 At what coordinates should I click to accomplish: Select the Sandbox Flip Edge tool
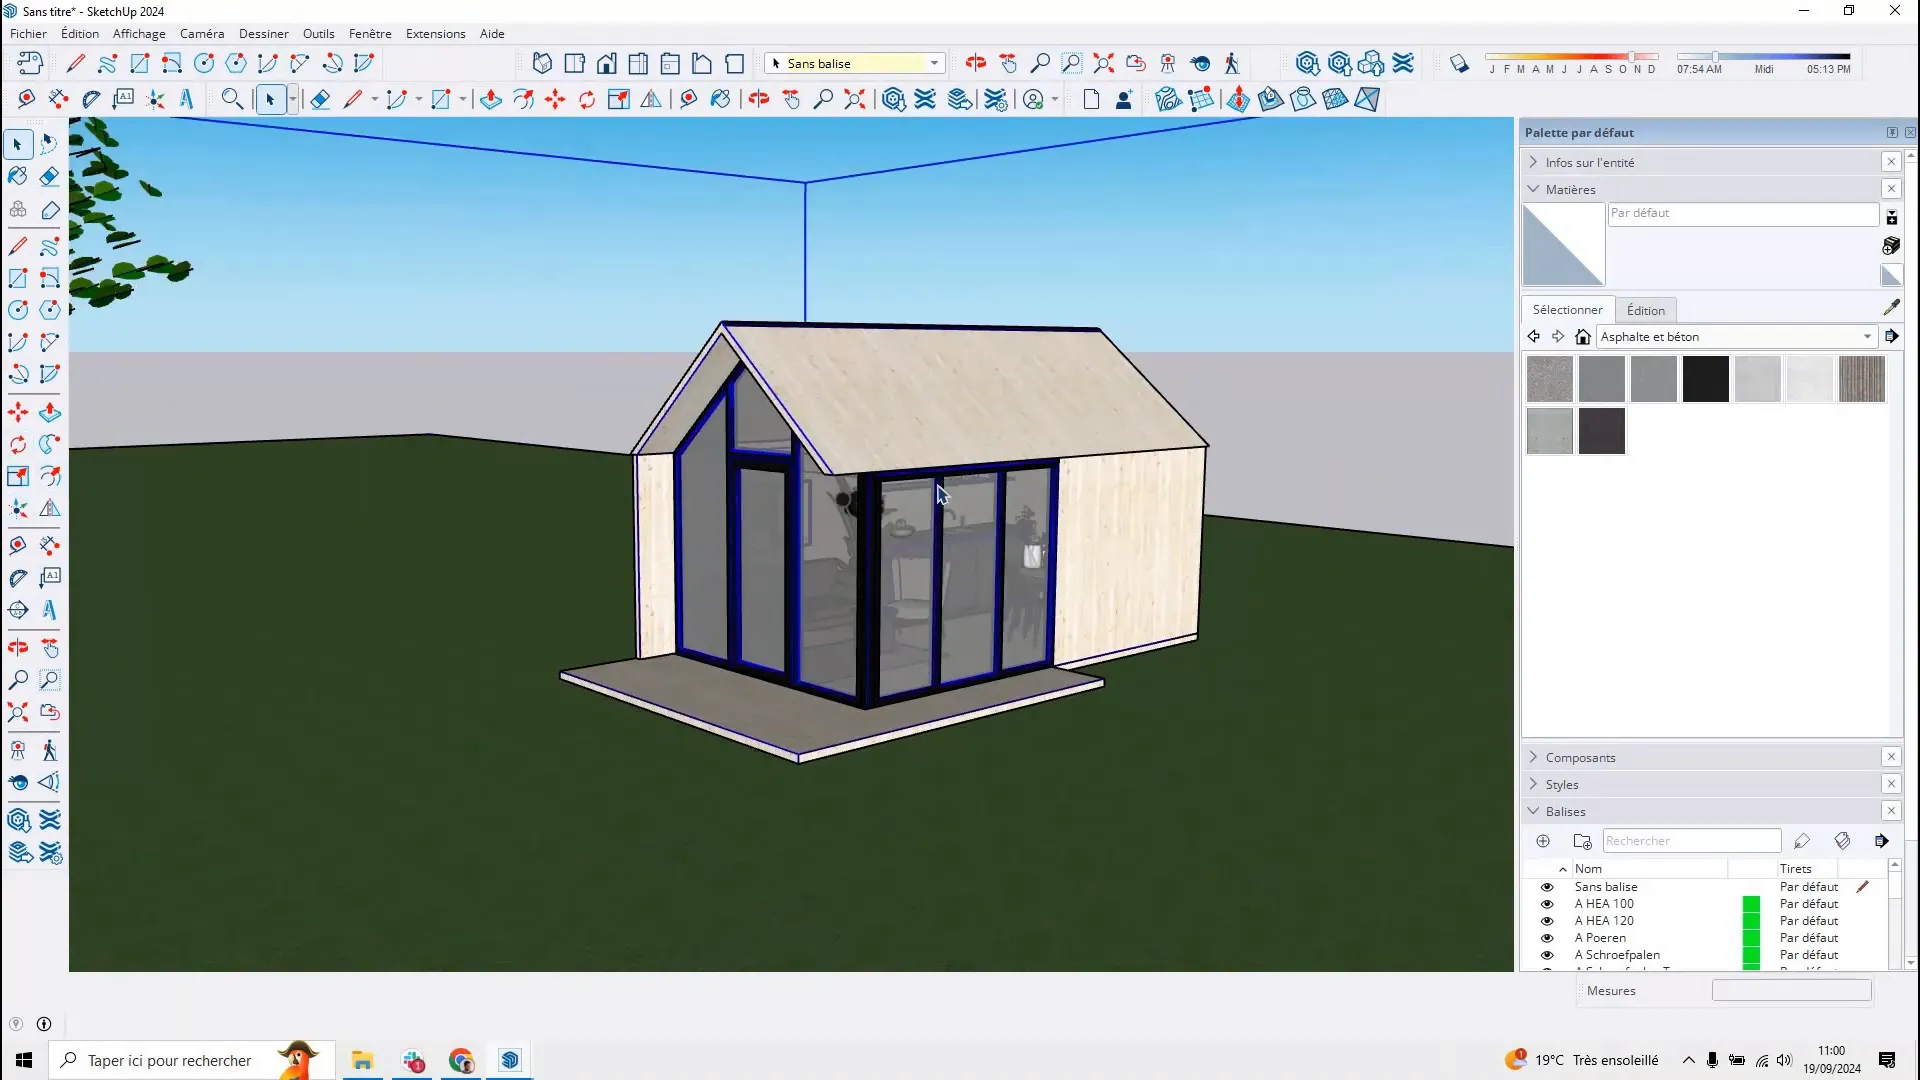pos(1367,99)
